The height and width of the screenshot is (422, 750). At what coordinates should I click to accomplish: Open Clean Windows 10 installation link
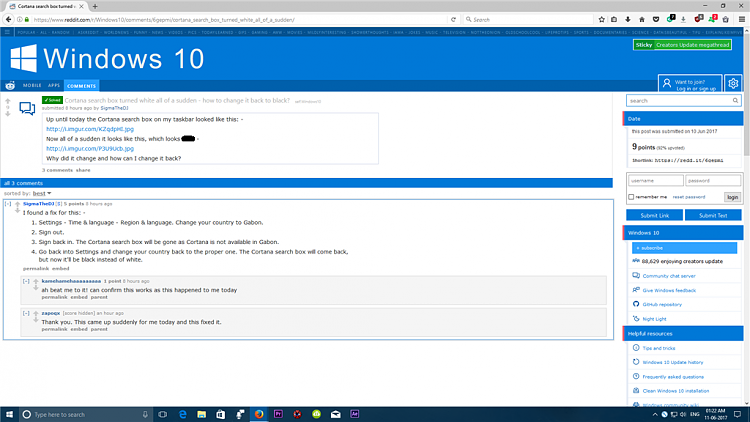pos(675,391)
